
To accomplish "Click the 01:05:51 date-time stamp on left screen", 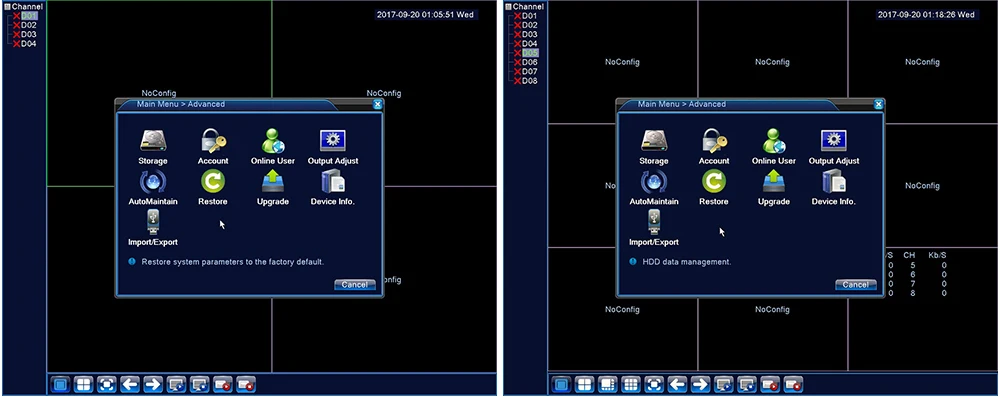I will click(x=425, y=15).
